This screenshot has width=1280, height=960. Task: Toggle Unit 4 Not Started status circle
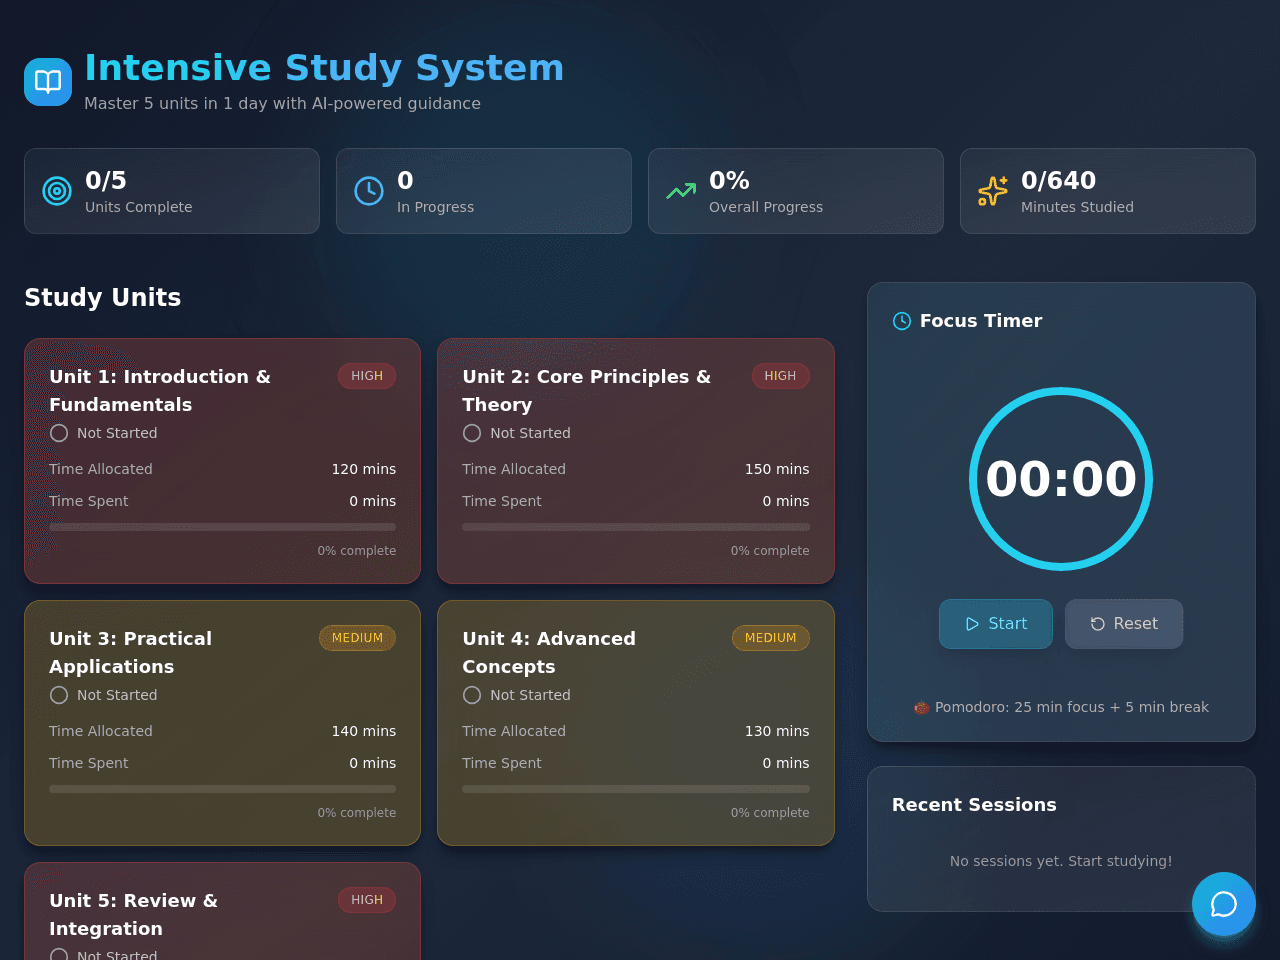pyautogui.click(x=472, y=695)
